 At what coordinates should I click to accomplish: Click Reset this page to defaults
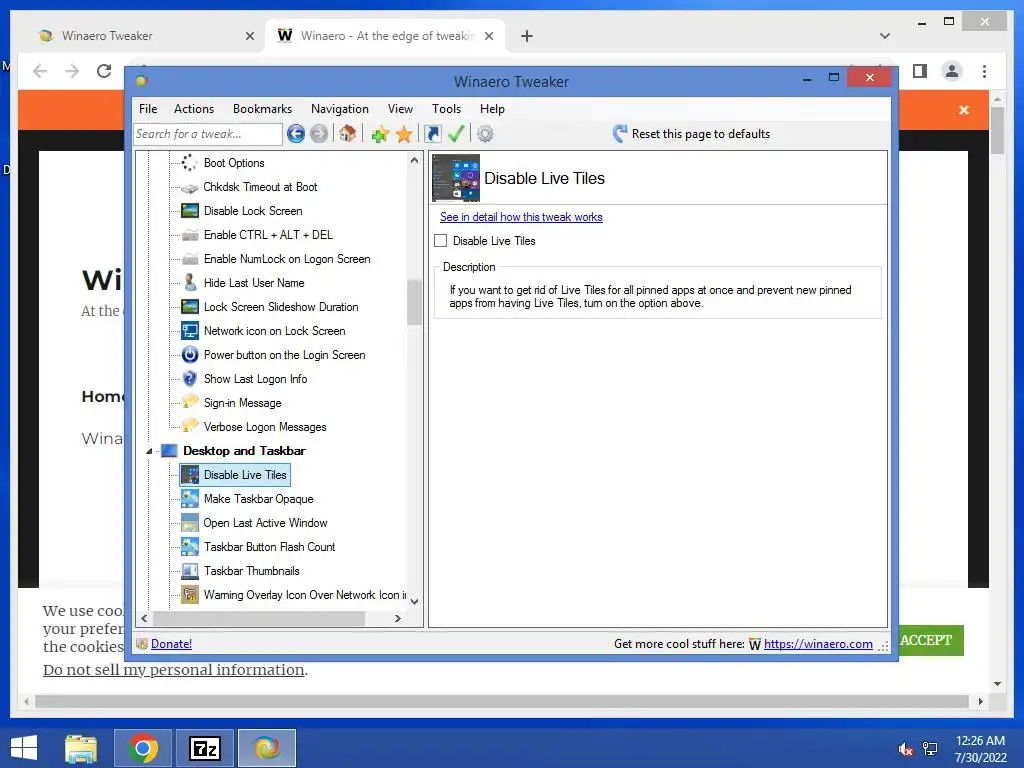[x=701, y=134]
